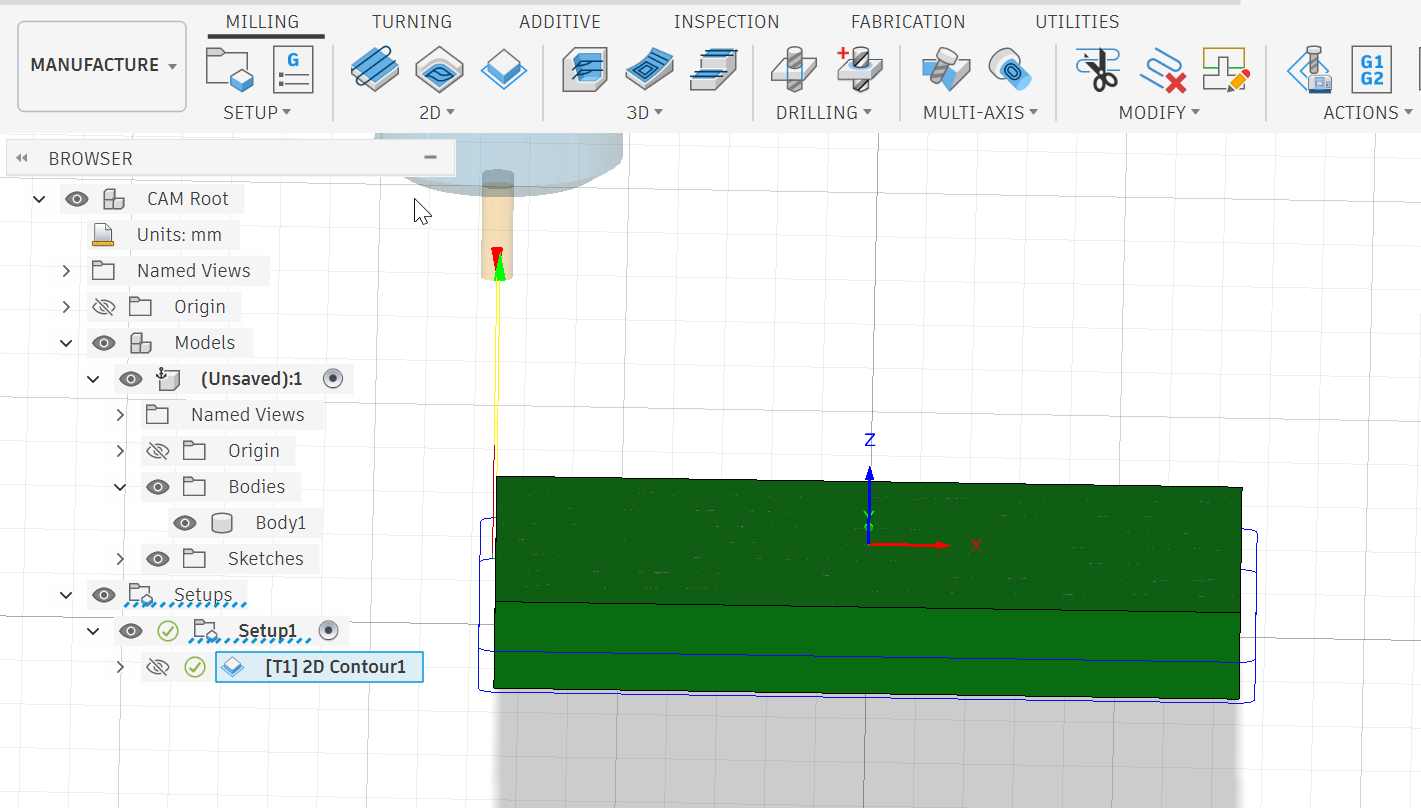1421x808 pixels.
Task: Open the MANUFACTURE workspace dropdown
Action: pyautogui.click(x=102, y=66)
